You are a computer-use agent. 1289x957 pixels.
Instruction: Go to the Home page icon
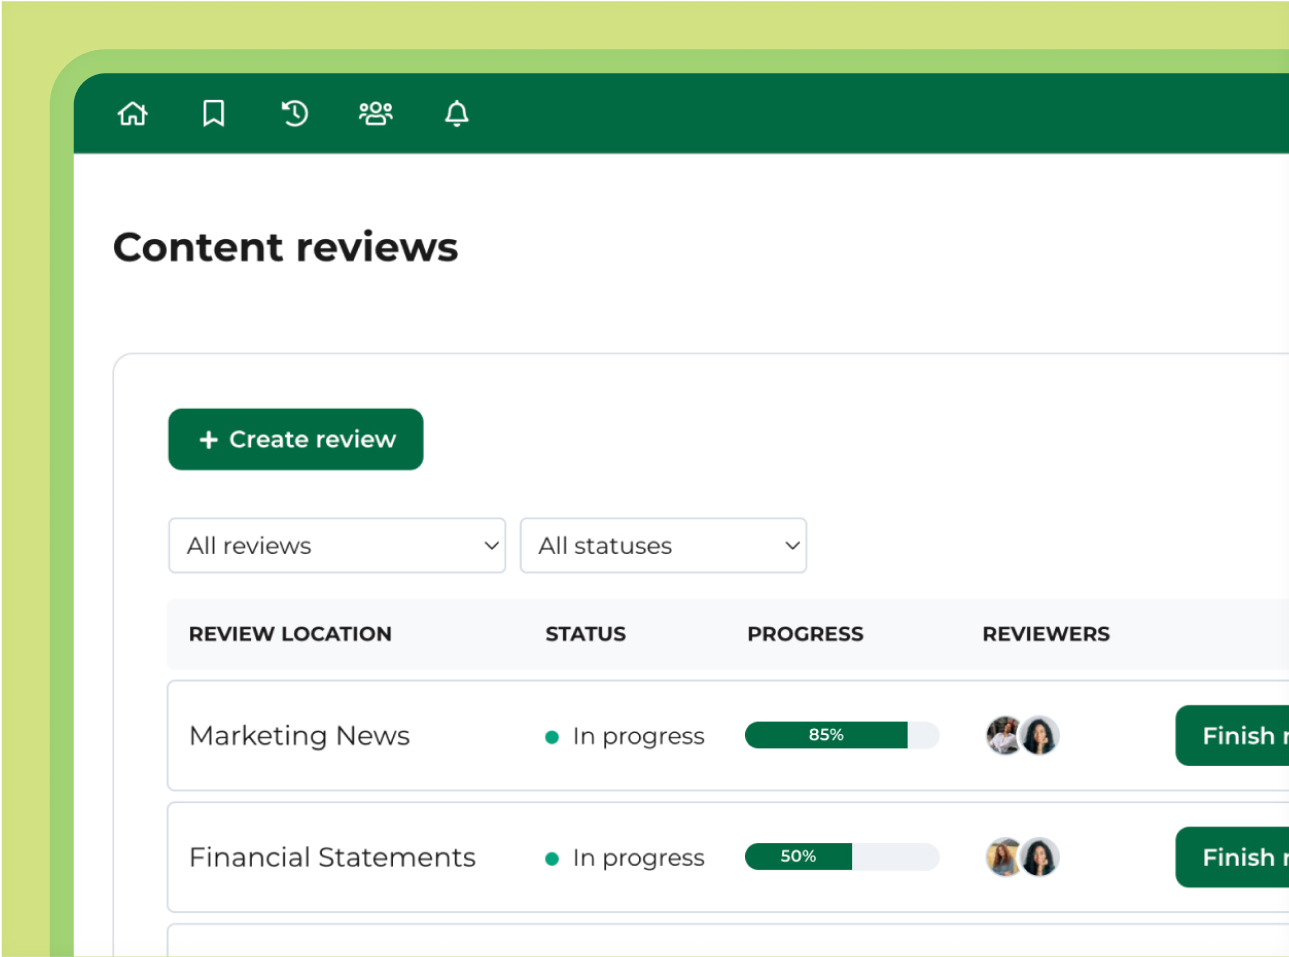point(133,114)
